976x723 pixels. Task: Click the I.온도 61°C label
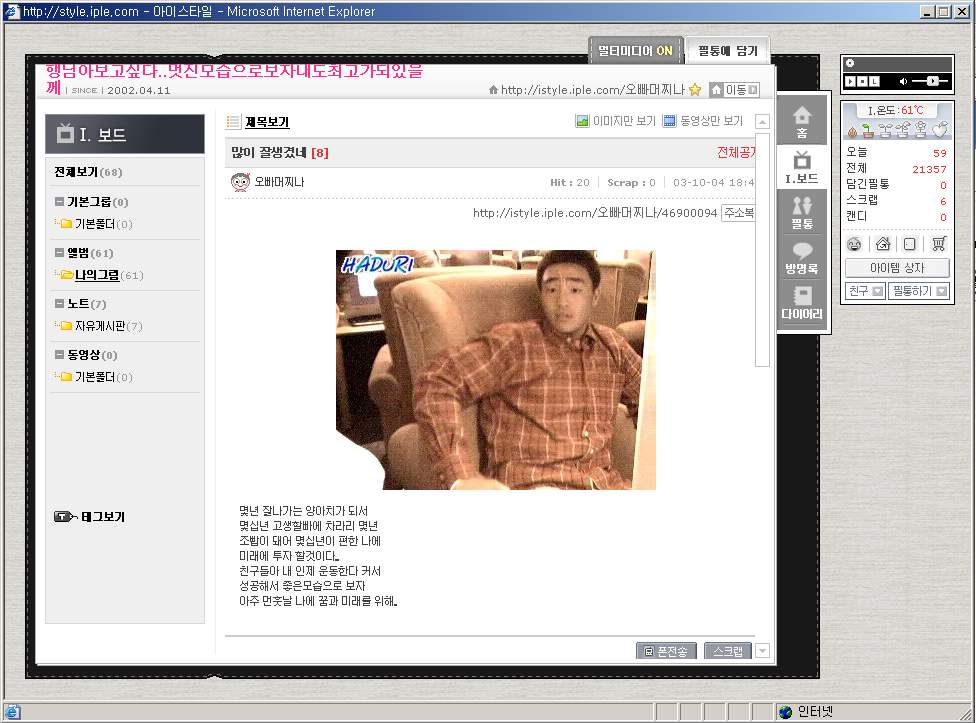click(896, 111)
